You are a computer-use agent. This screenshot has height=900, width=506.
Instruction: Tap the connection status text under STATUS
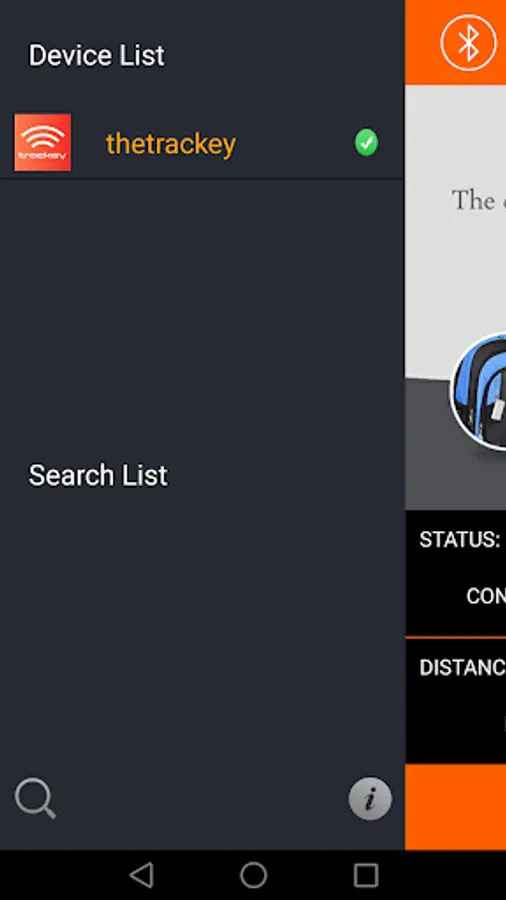[486, 596]
